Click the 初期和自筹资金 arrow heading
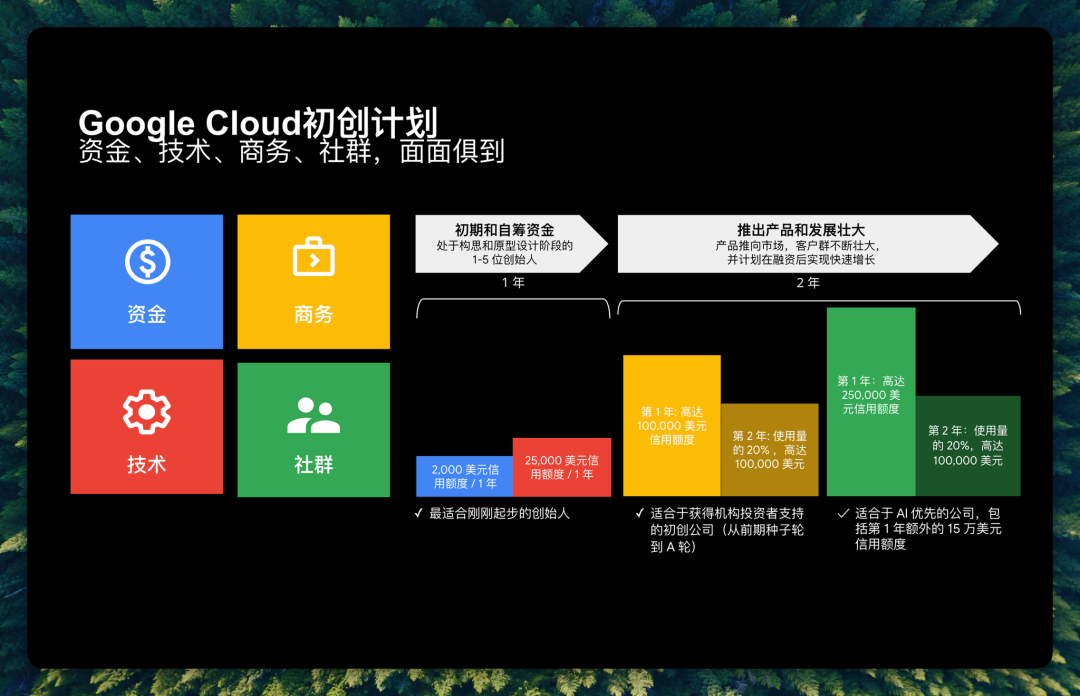The width and height of the screenshot is (1080, 696). [x=504, y=230]
